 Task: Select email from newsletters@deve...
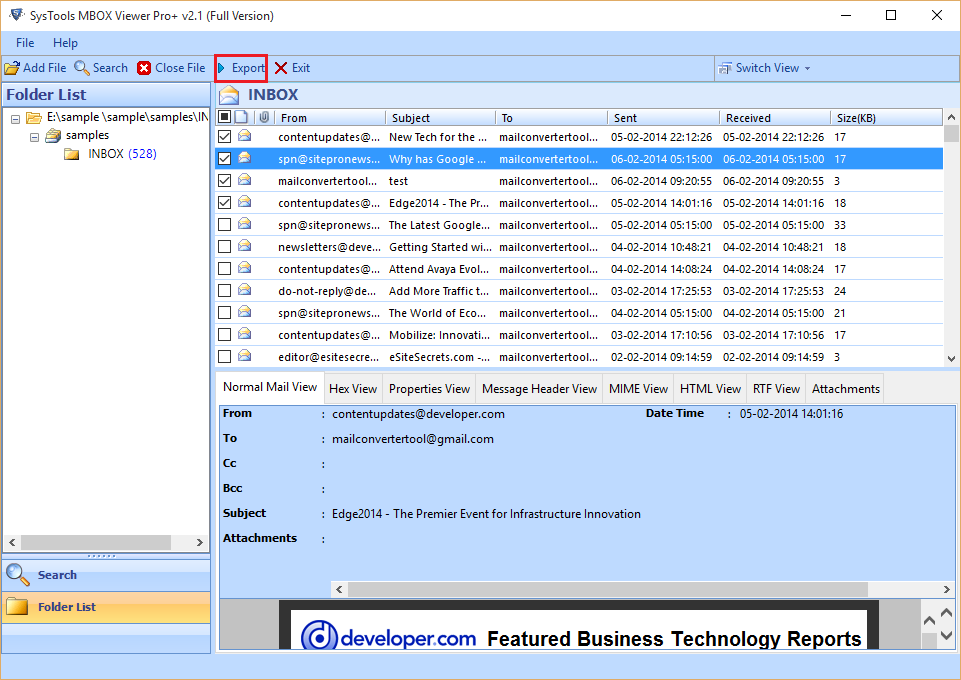click(x=579, y=247)
